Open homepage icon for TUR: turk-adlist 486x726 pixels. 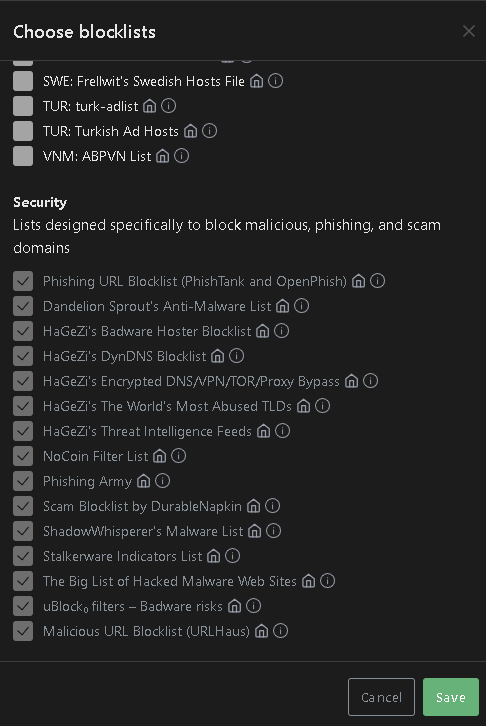(150, 106)
